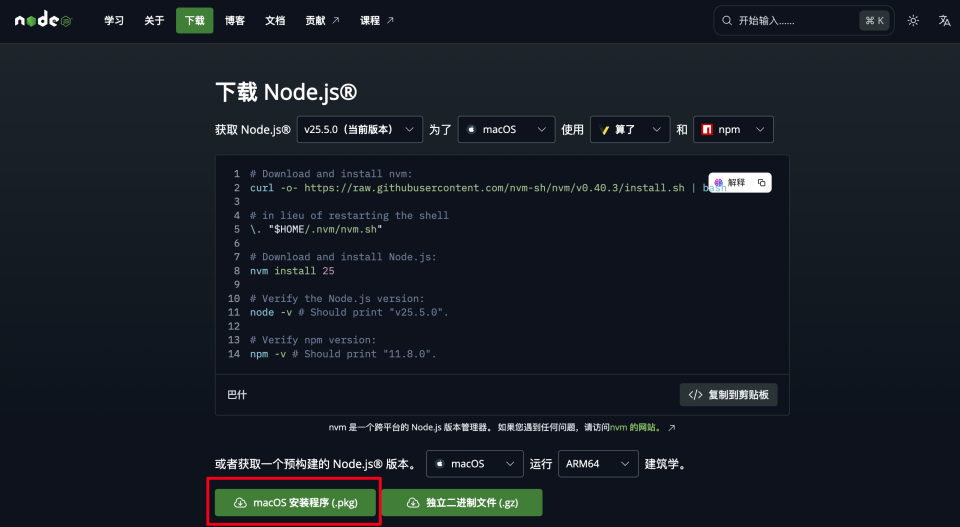Open the 课程 external link
This screenshot has height=527, width=960.
tap(377, 21)
